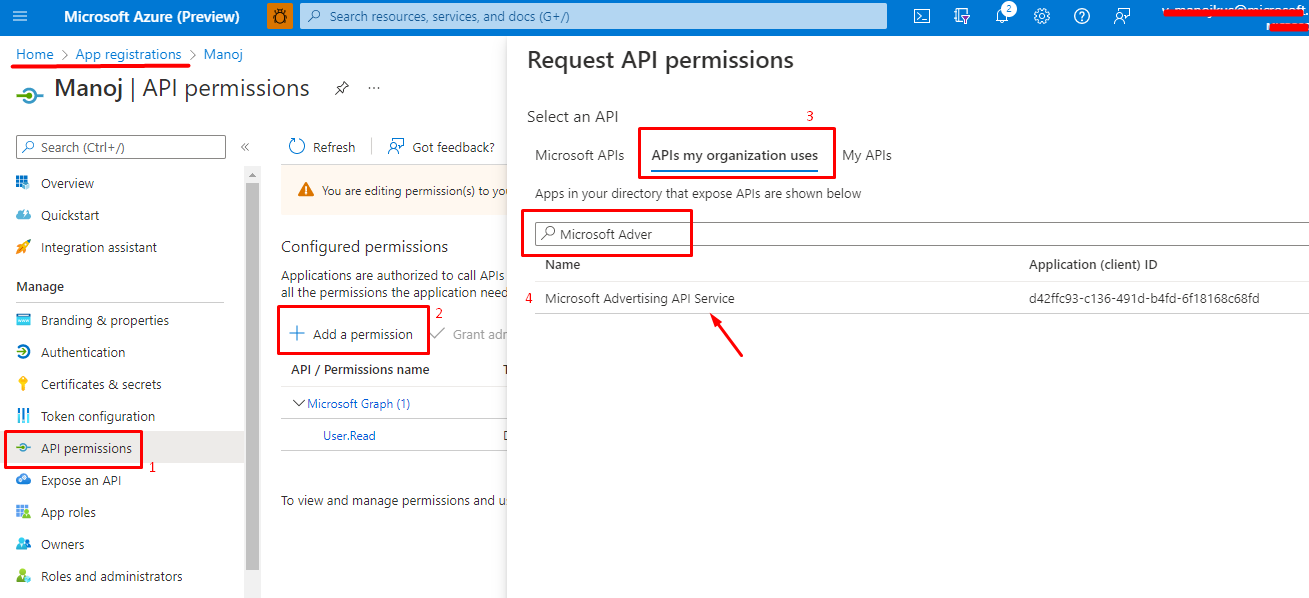Click the Branding & properties icon
Image resolution: width=1309 pixels, height=598 pixels.
[x=24, y=320]
